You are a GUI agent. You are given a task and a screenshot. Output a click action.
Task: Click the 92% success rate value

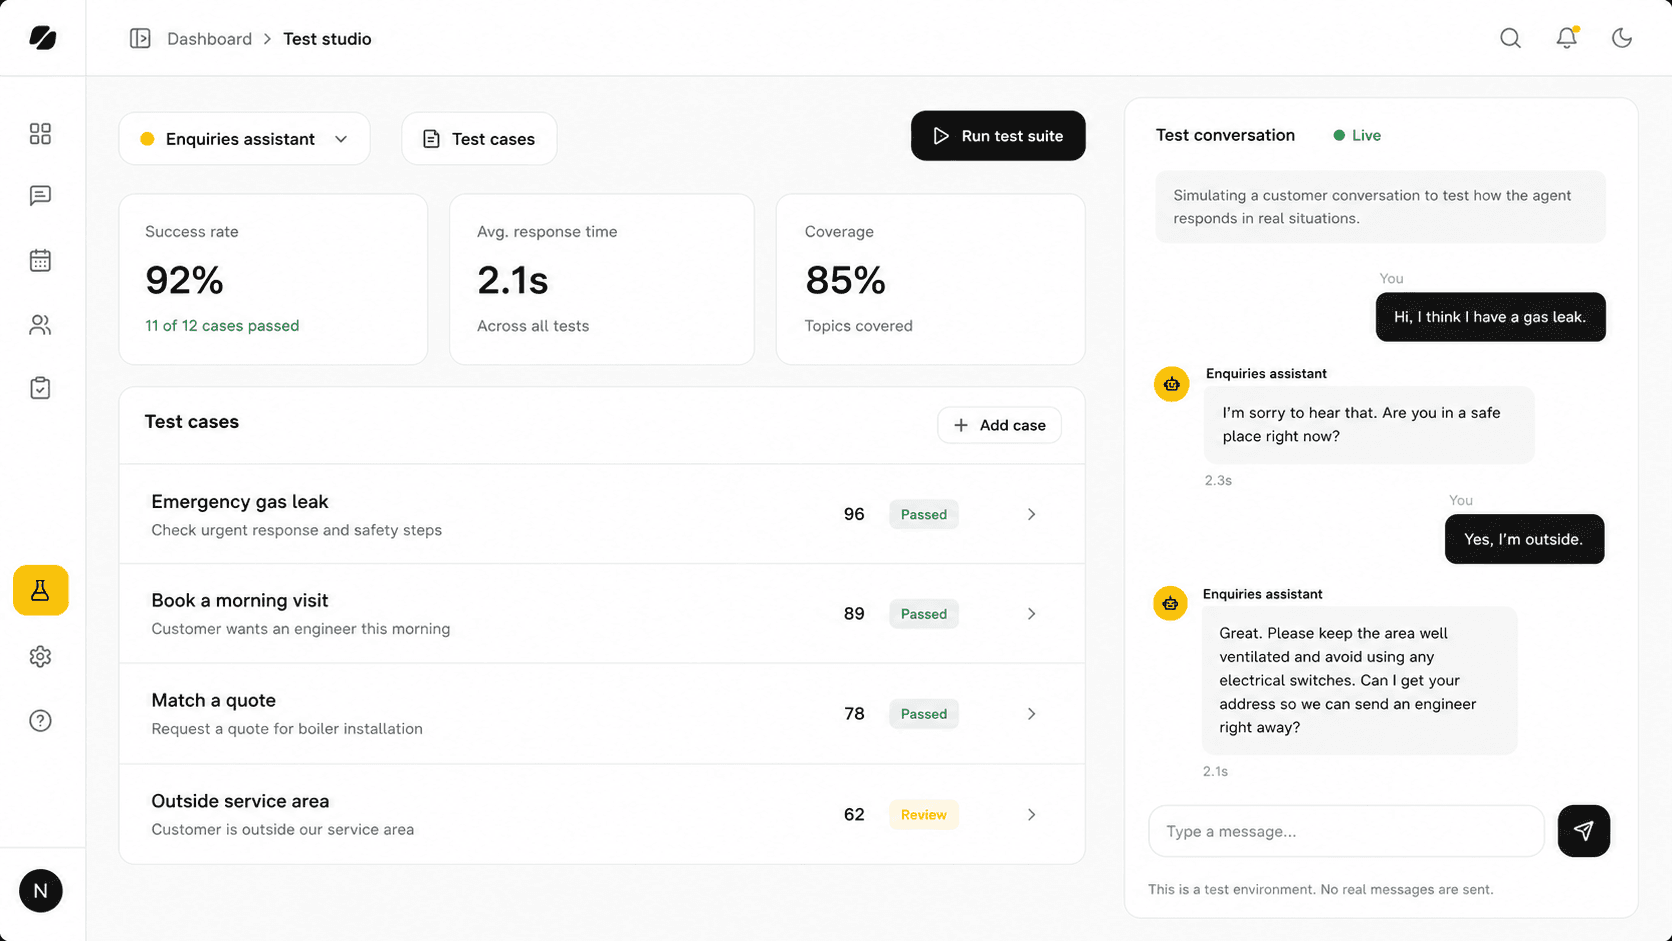(184, 281)
